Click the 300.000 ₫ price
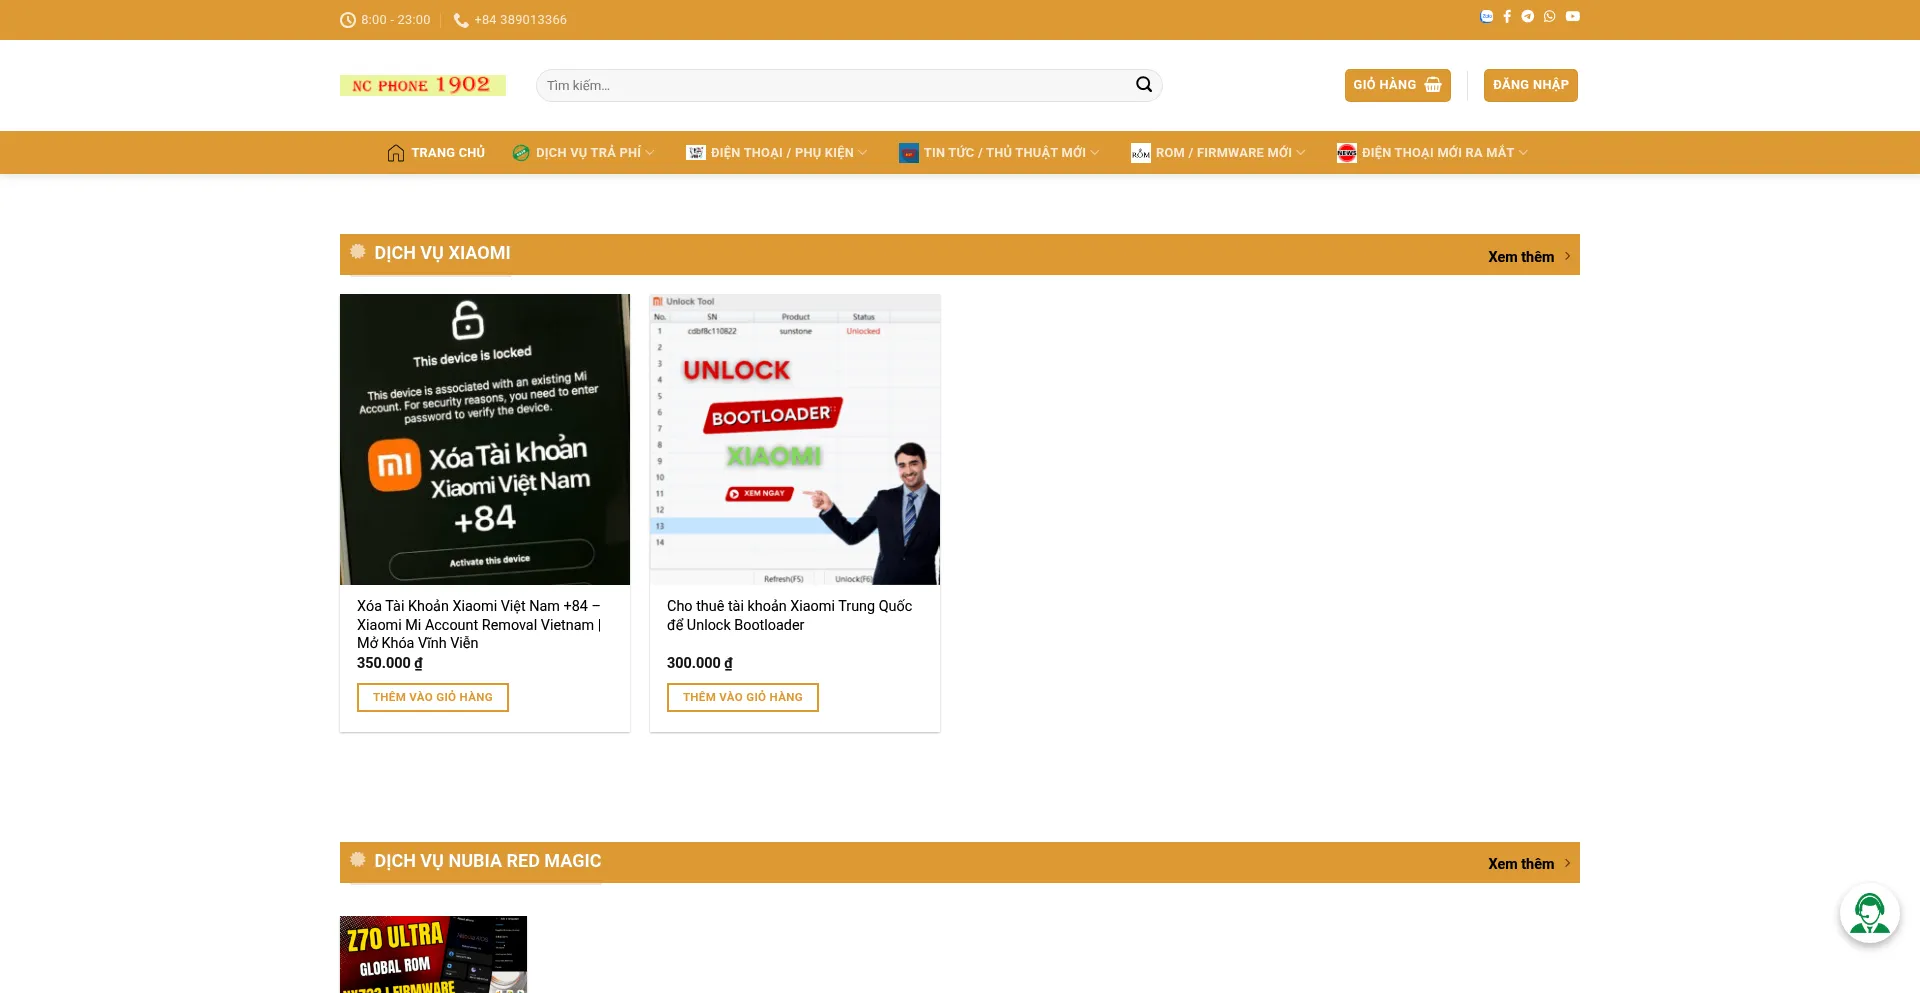The width and height of the screenshot is (1920, 993). [x=700, y=663]
